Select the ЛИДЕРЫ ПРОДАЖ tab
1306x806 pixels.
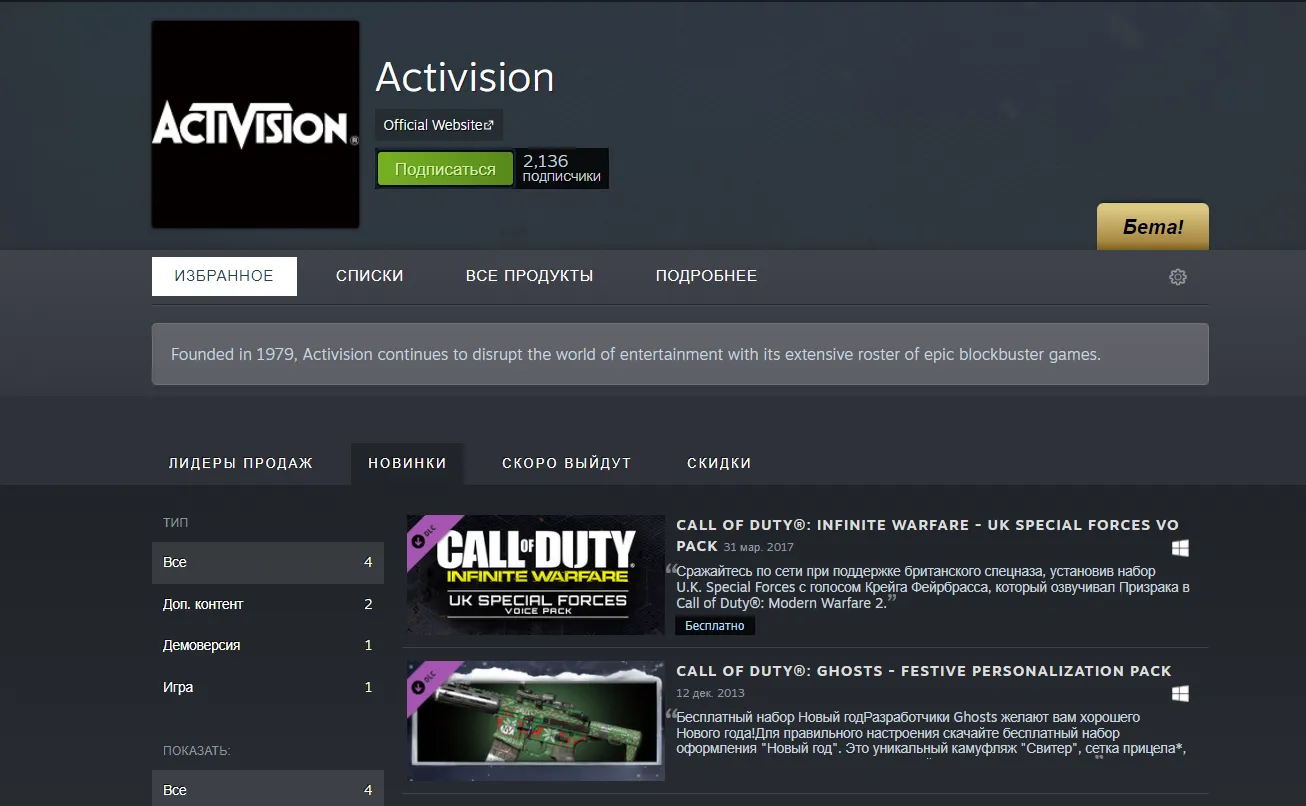(x=241, y=463)
